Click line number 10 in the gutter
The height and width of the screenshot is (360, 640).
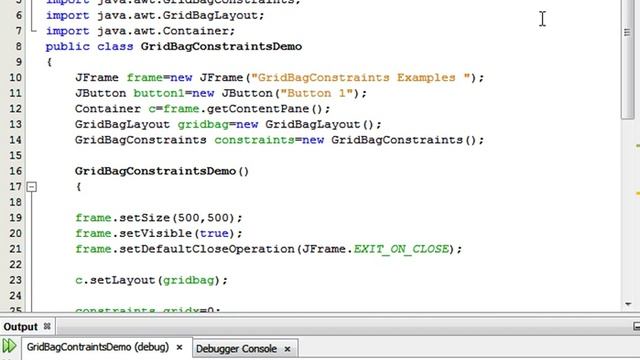tap(16, 78)
